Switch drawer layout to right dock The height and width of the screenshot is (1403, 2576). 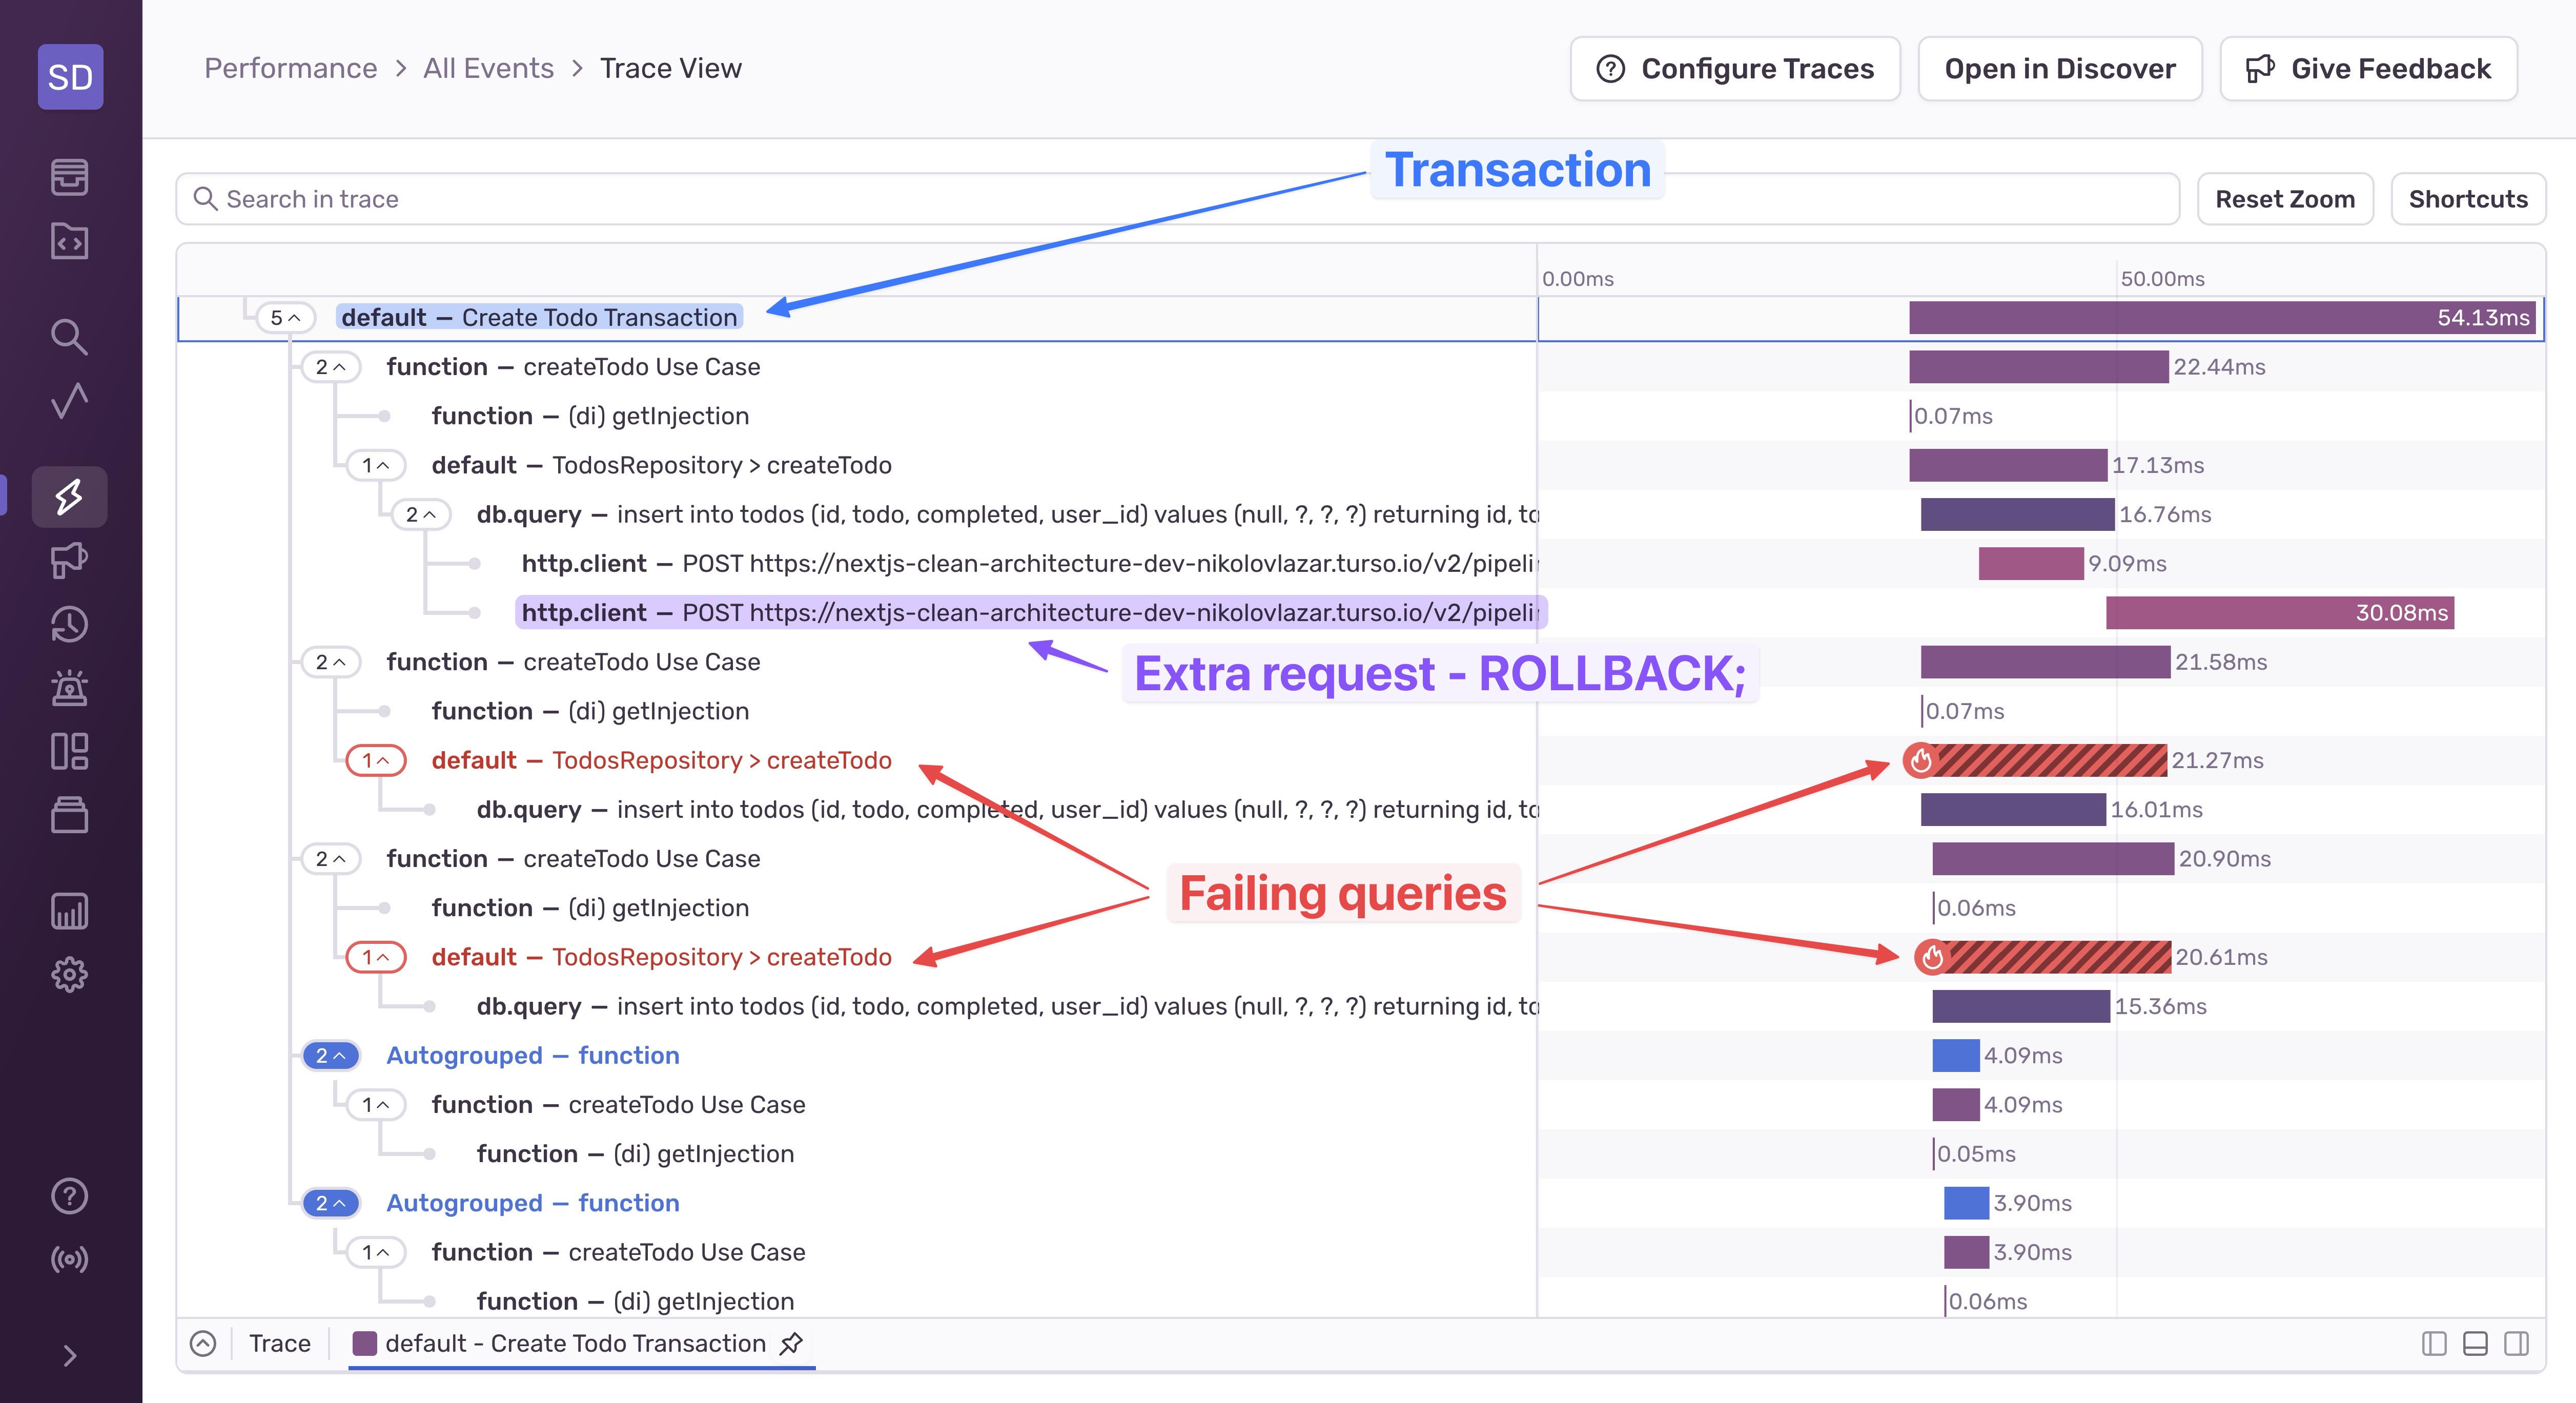point(2516,1343)
